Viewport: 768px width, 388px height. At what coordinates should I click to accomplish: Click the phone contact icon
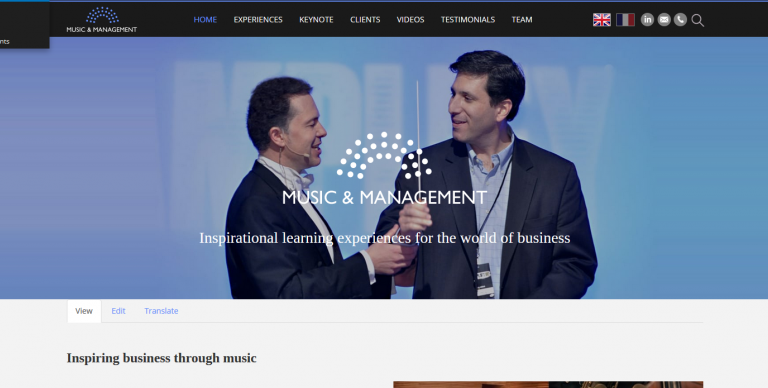[x=680, y=20]
